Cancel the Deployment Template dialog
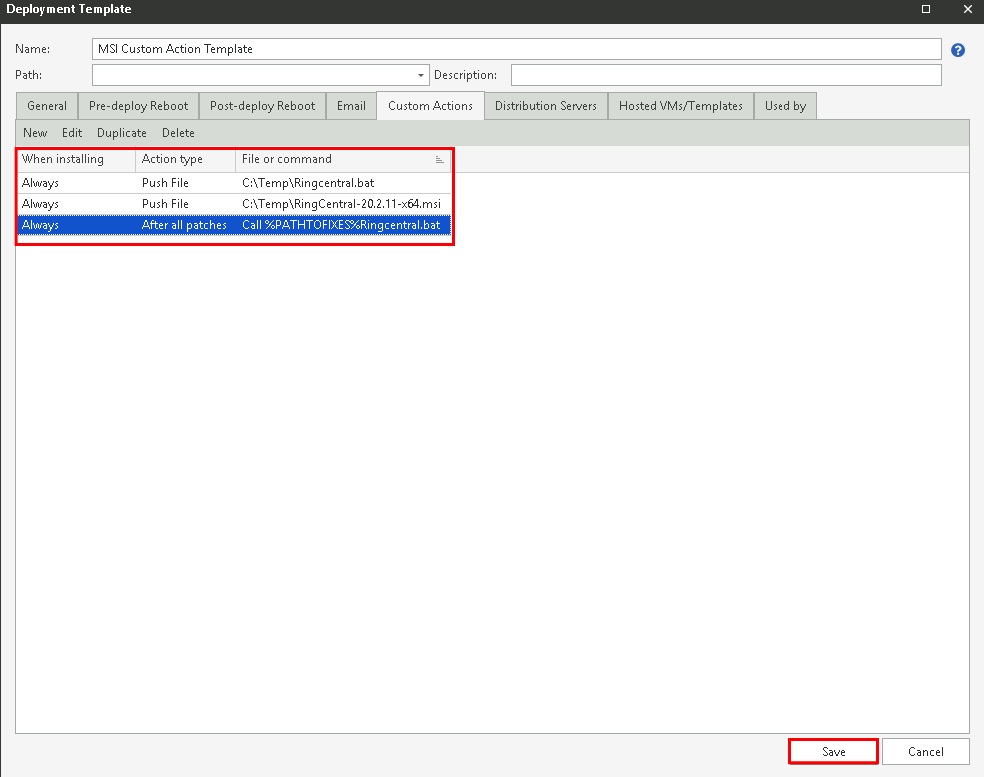Viewport: 984px width, 777px height. point(925,751)
